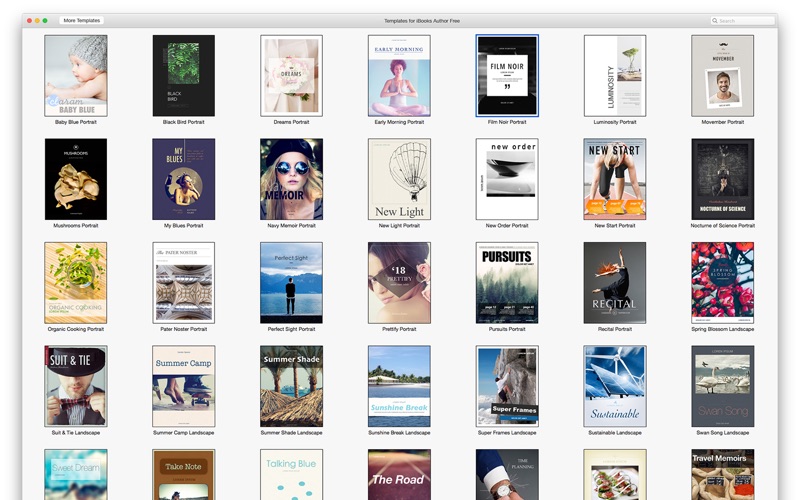Choose the Nocturne of Science Portrait template
This screenshot has height=500, width=800.
722,179
